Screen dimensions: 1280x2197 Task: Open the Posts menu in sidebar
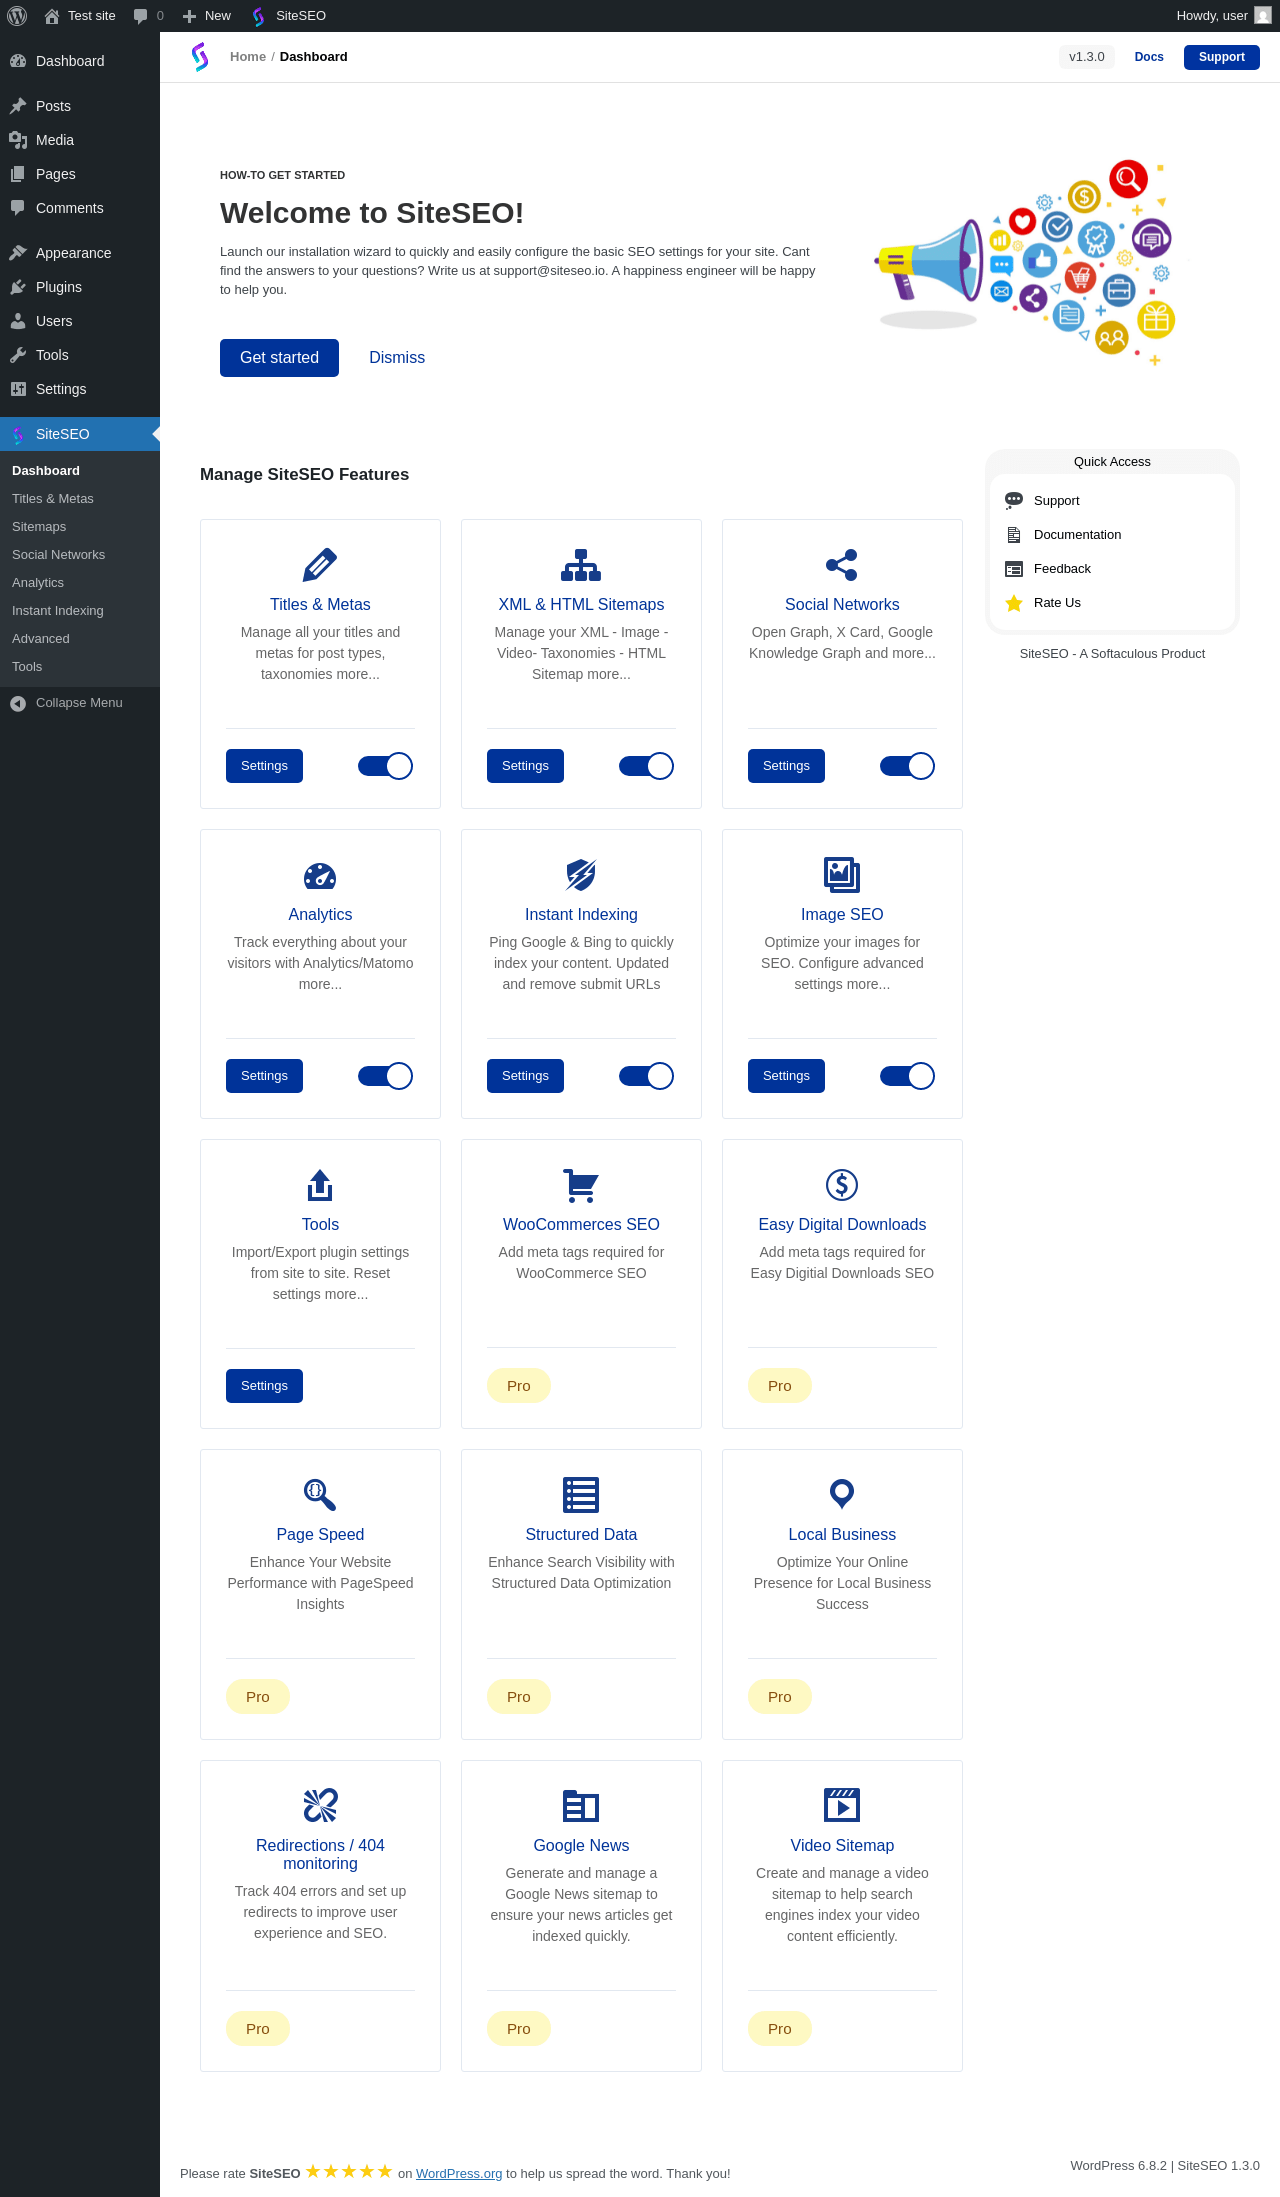pyautogui.click(x=80, y=106)
